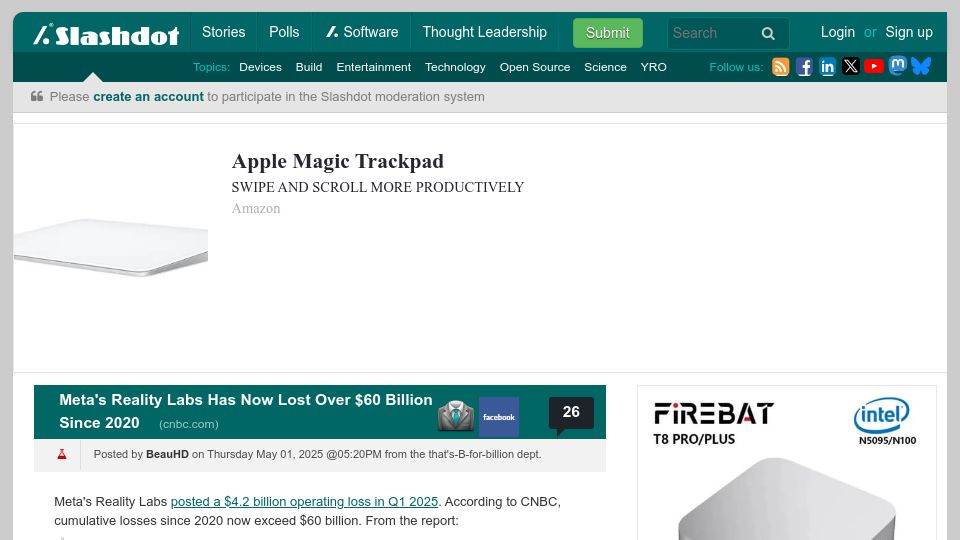Click the facebook topic icon
Image resolution: width=960 pixels, height=540 pixels.
point(498,417)
